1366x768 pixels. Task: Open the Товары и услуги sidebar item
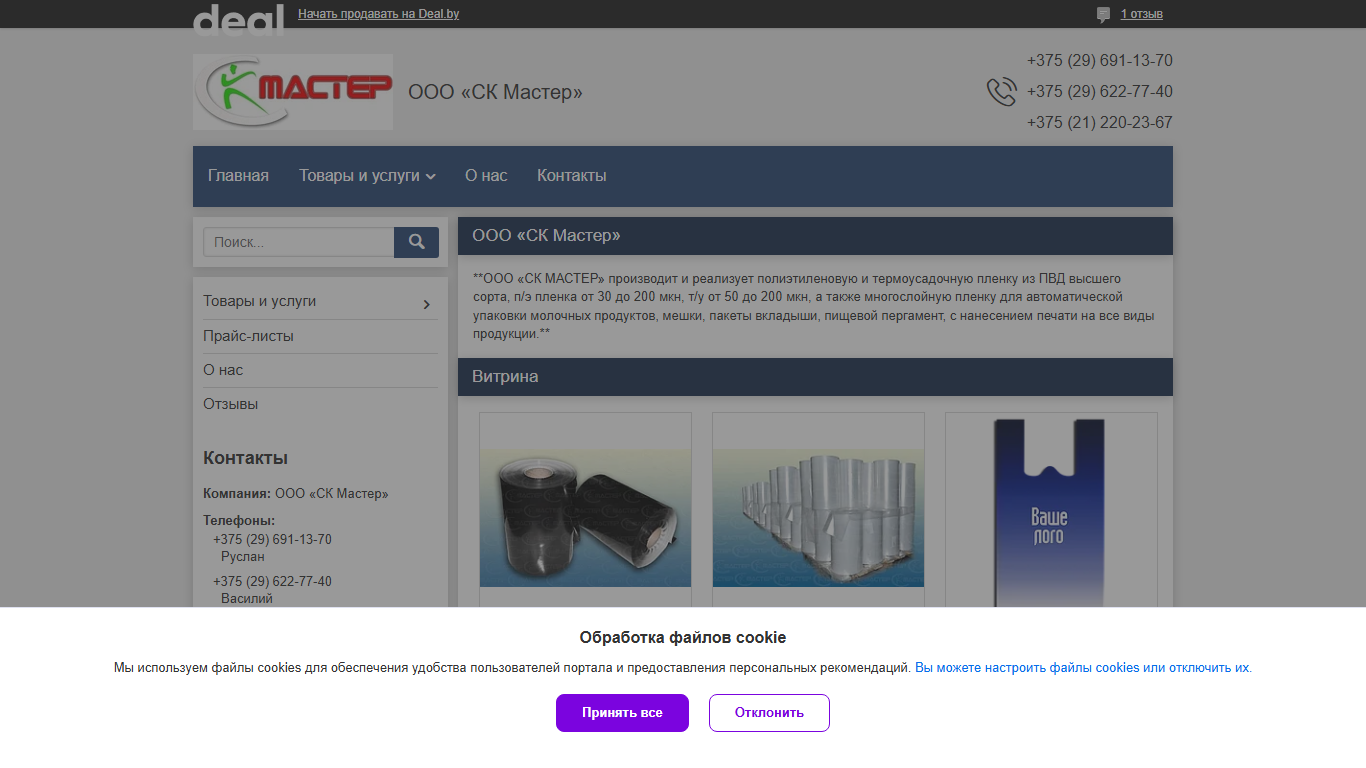pyautogui.click(x=260, y=301)
